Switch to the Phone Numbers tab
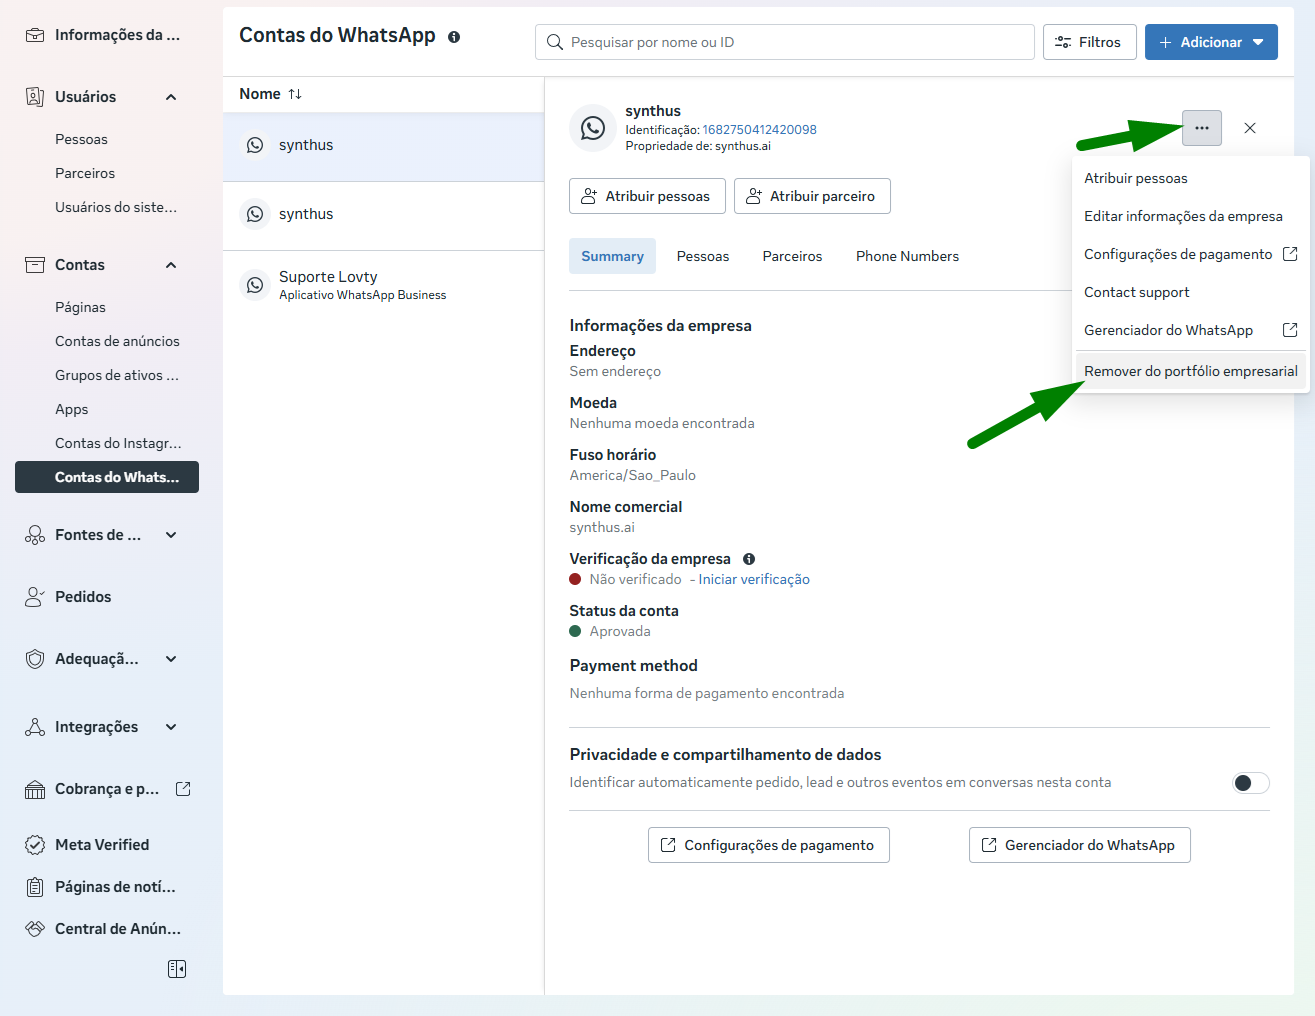1315x1016 pixels. (x=907, y=256)
